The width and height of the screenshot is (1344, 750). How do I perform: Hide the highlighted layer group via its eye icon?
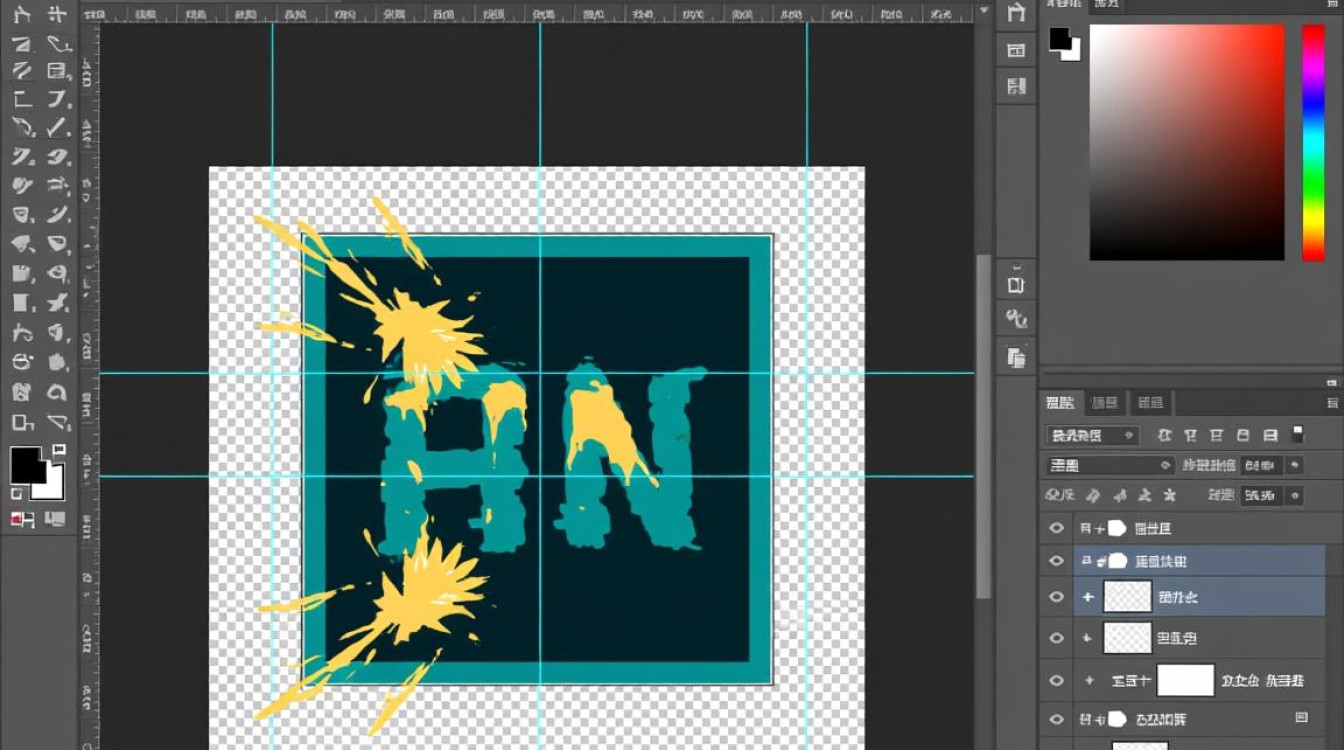1056,562
